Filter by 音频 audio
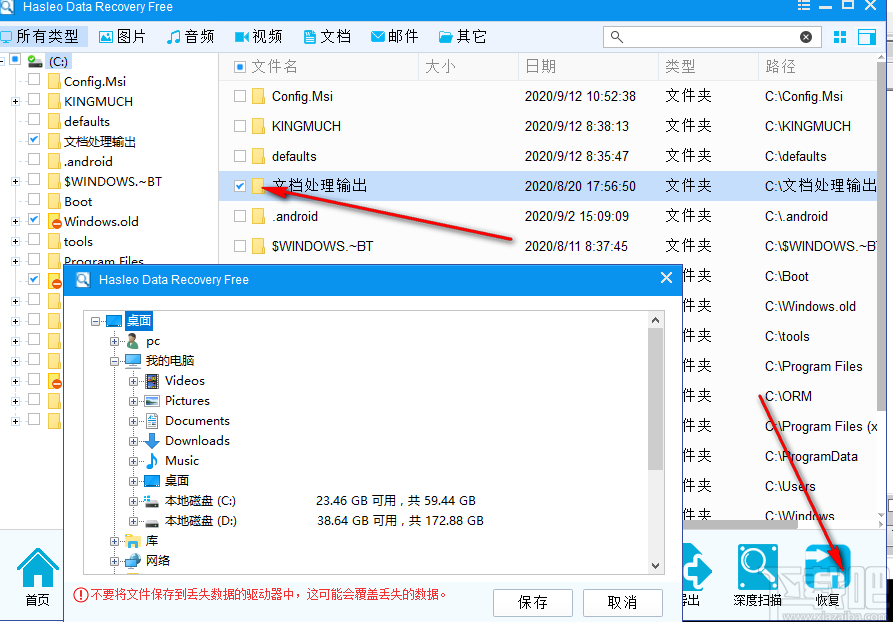Viewport: 893px width, 622px height. [190, 37]
